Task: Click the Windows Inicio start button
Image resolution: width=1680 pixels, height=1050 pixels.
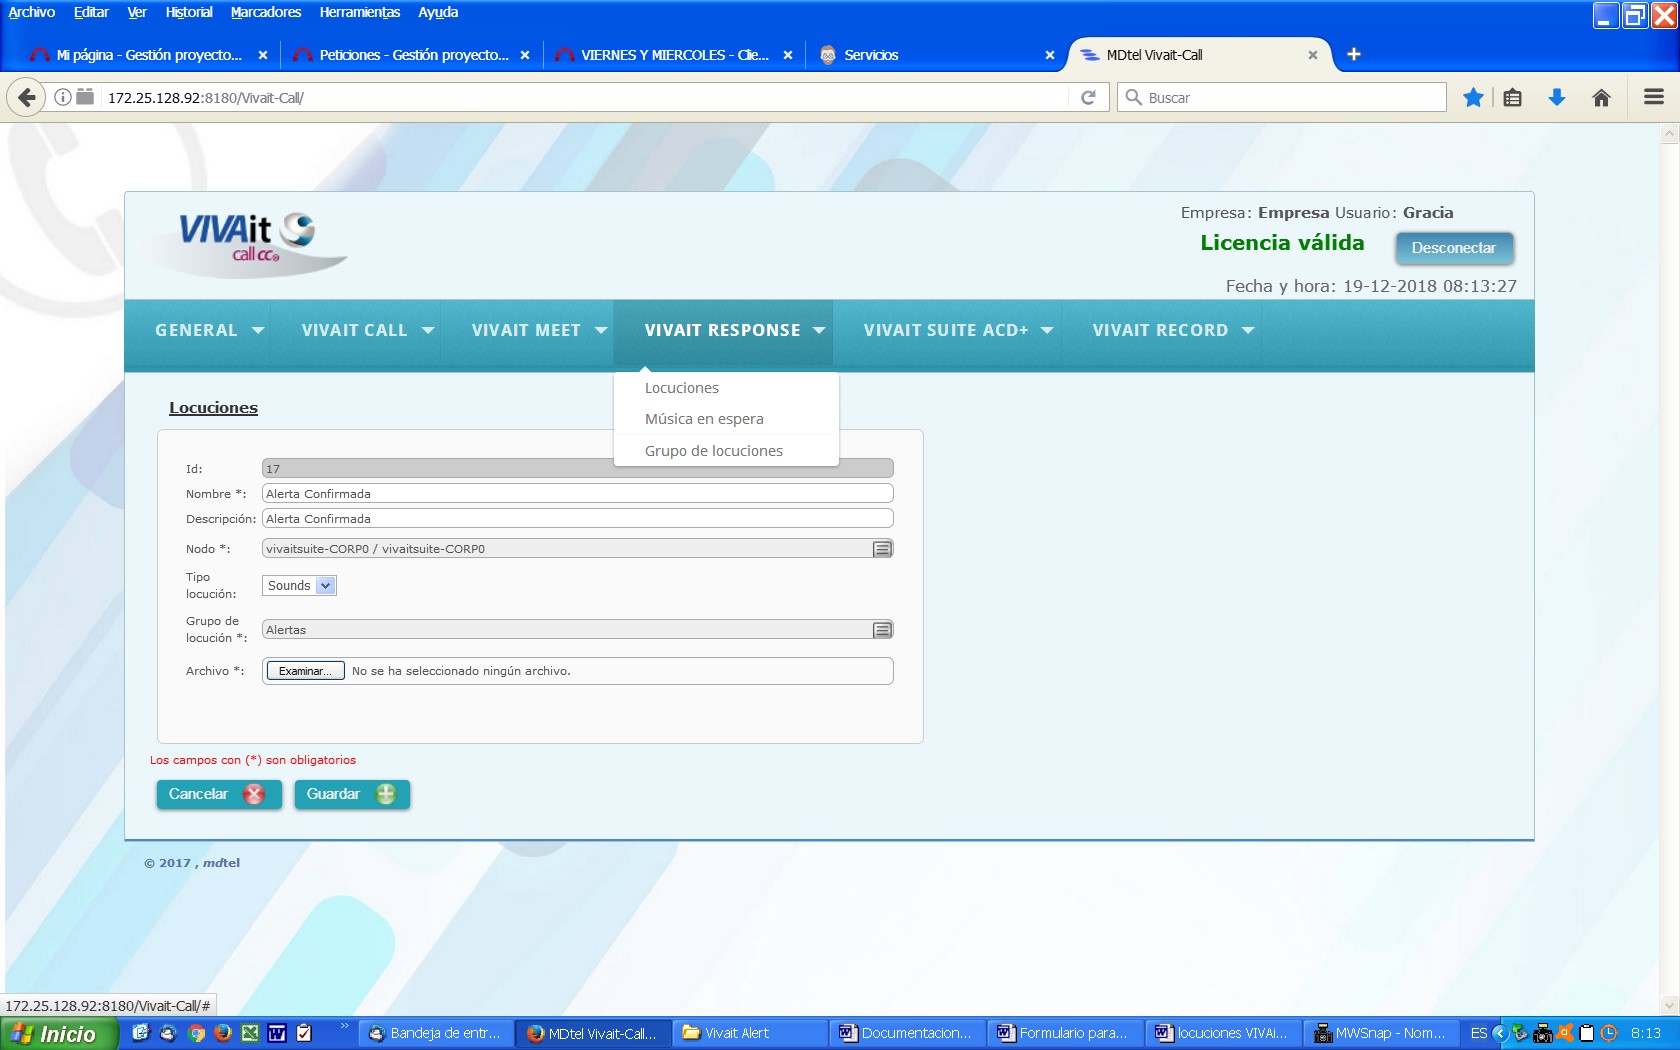Action: (x=59, y=1034)
